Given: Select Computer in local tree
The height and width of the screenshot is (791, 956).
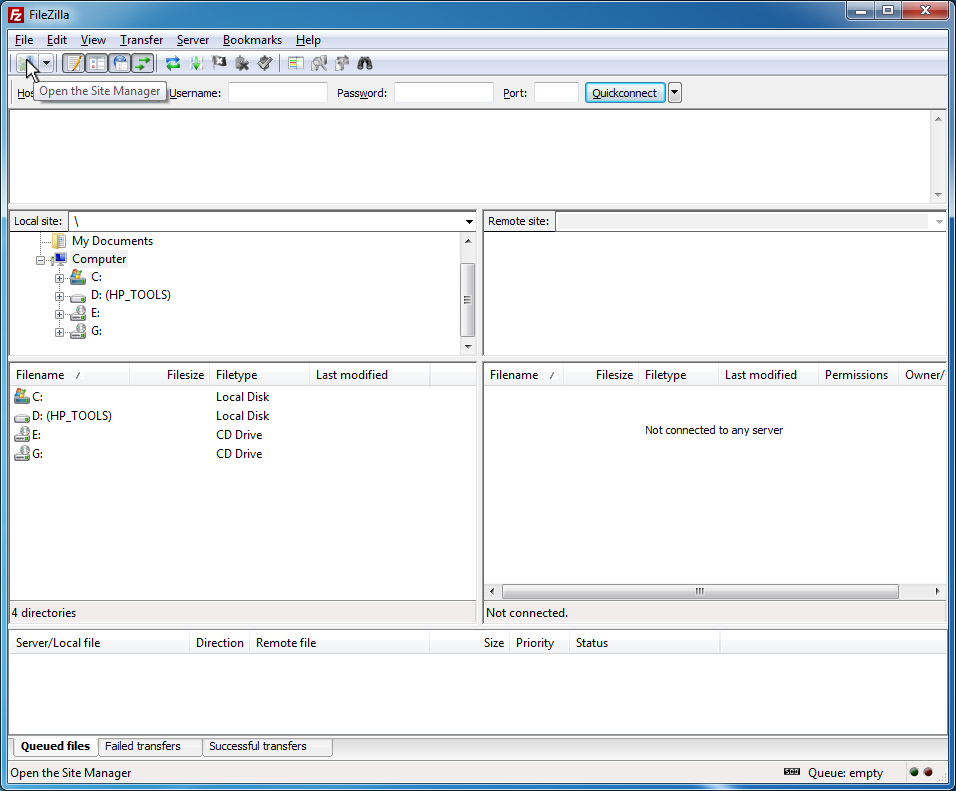Looking at the screenshot, I should click(99, 259).
